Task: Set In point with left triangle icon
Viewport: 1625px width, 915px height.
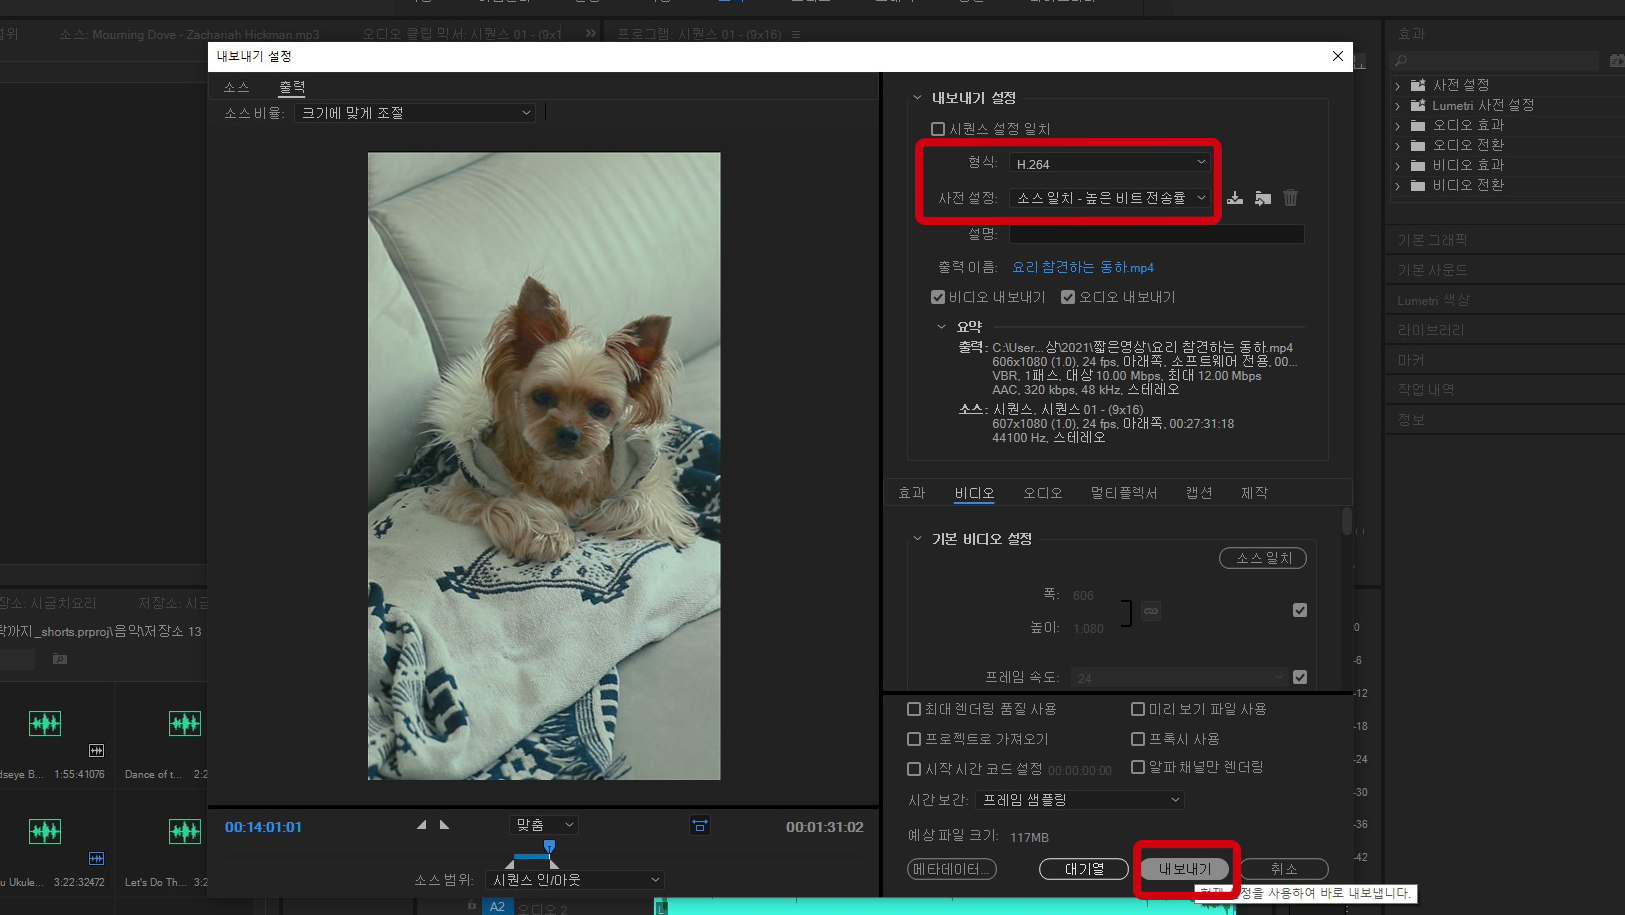Action: [422, 825]
